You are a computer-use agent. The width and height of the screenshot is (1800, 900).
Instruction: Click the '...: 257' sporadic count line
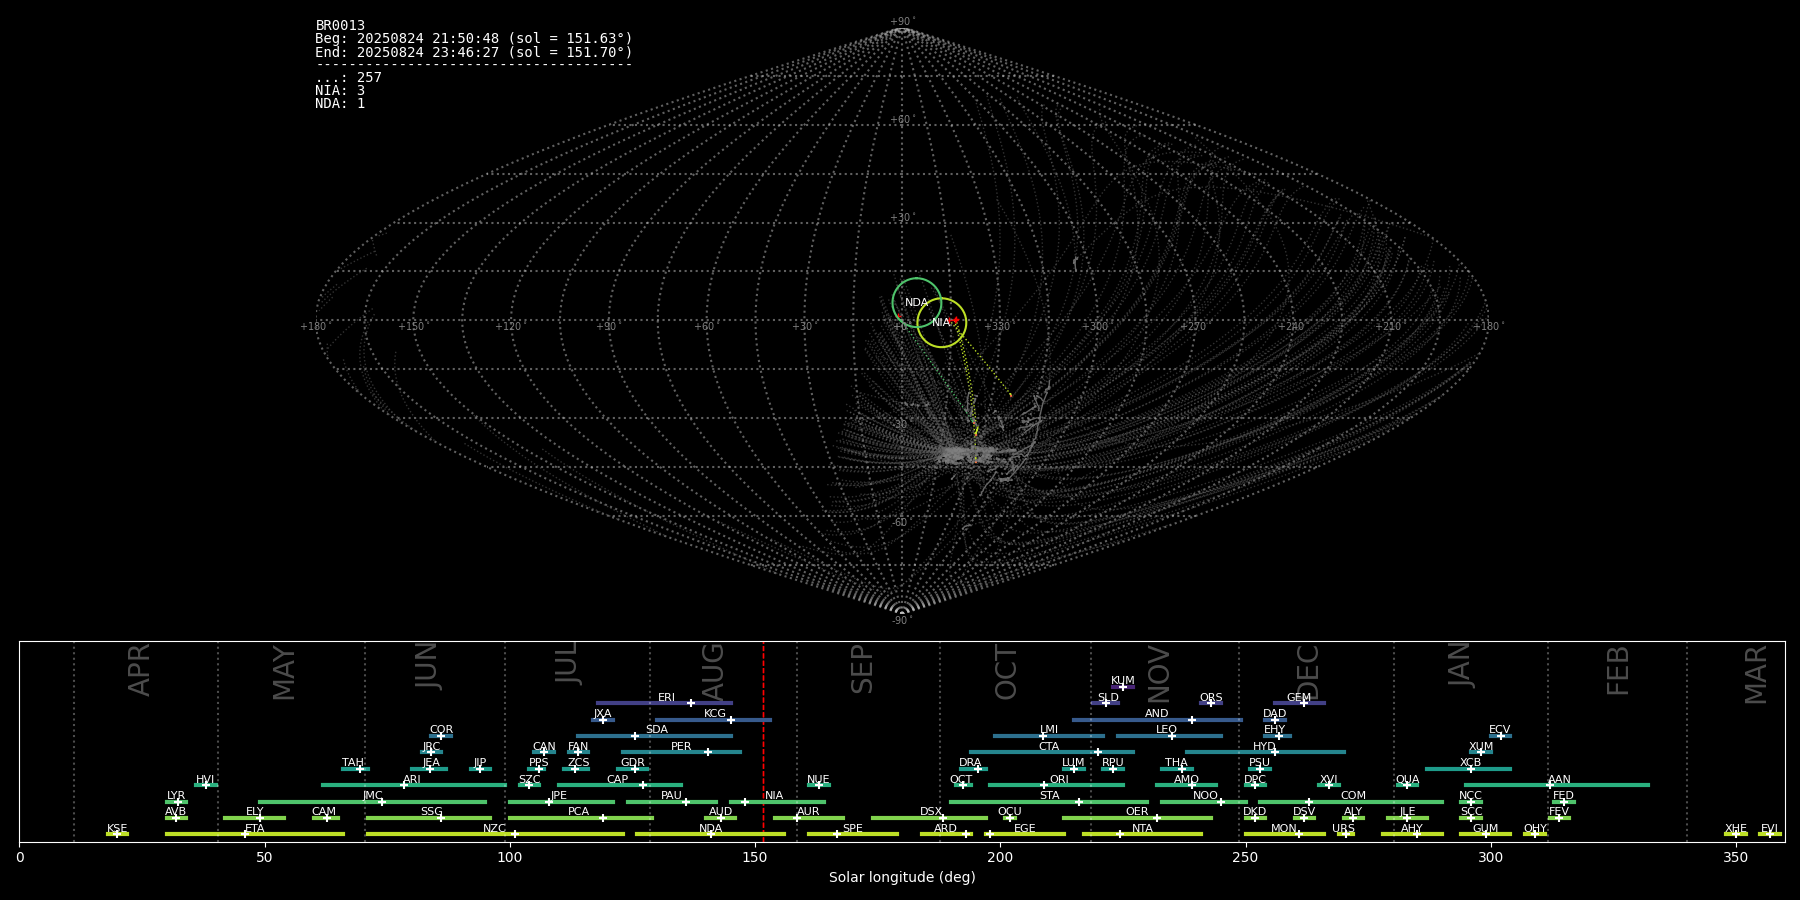click(x=348, y=78)
